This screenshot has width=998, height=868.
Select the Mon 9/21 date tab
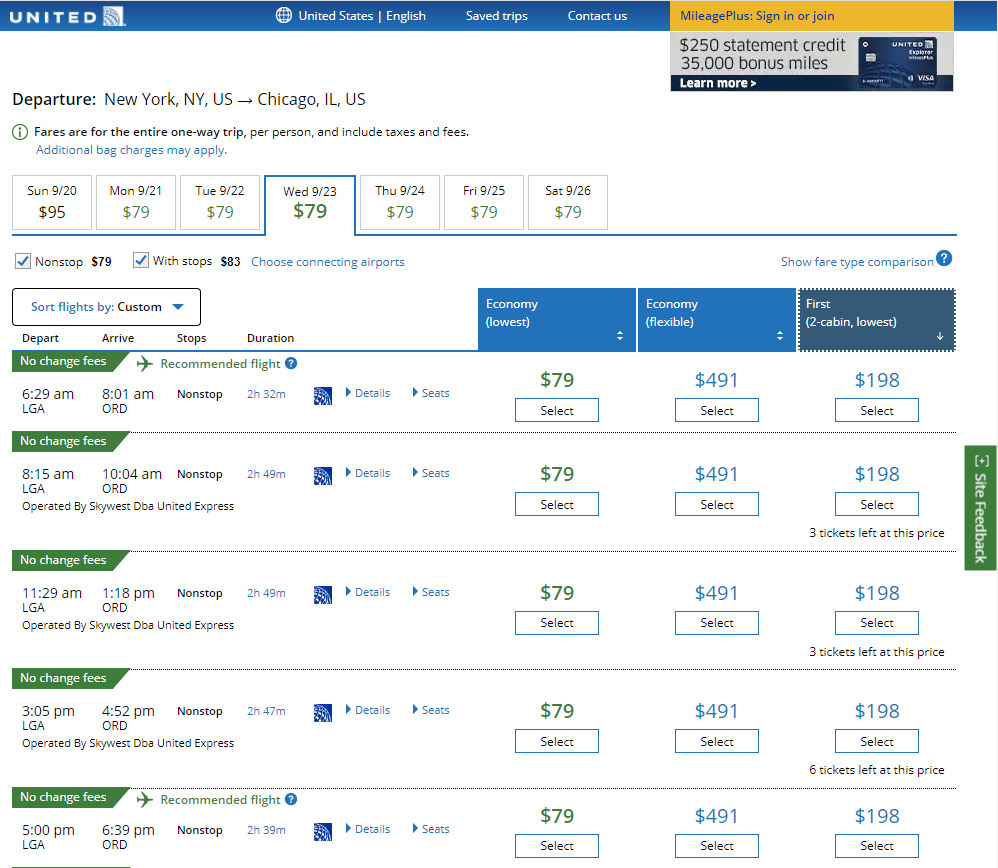[136, 202]
